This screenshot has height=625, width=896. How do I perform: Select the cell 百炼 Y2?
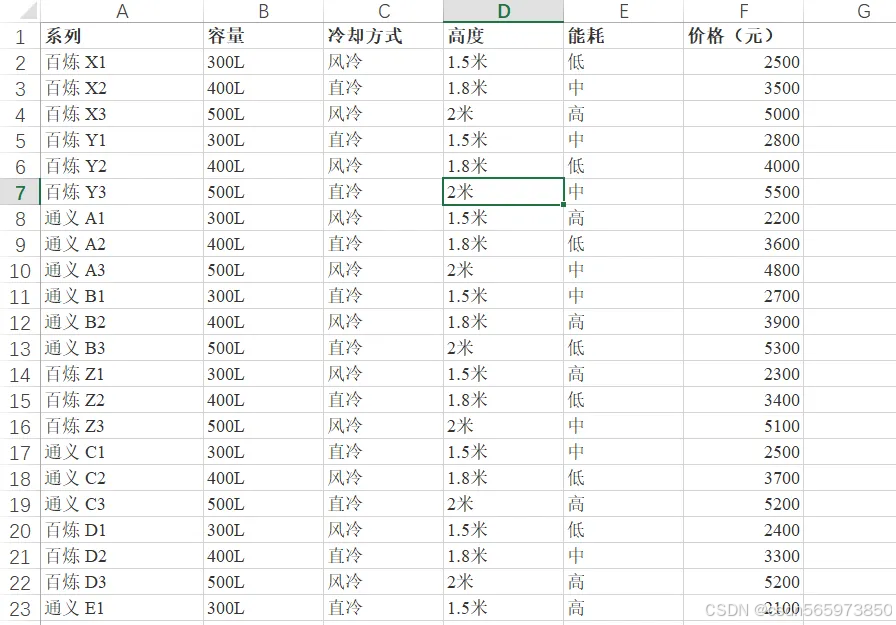point(122,166)
